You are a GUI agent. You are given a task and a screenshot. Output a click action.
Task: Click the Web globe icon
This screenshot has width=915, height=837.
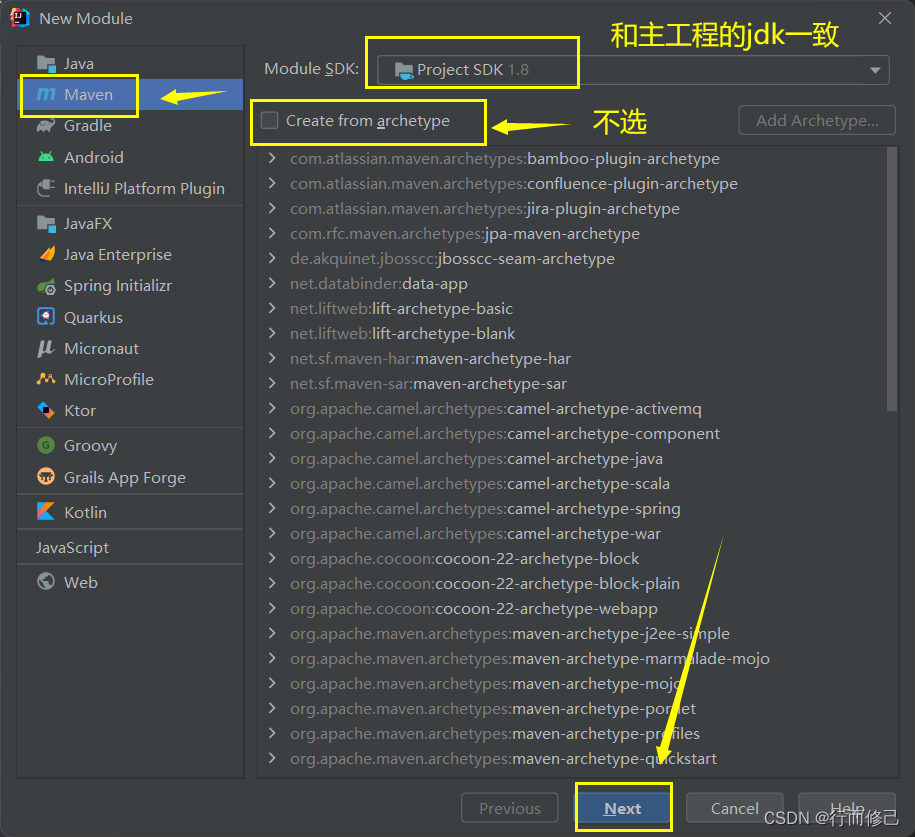click(46, 582)
